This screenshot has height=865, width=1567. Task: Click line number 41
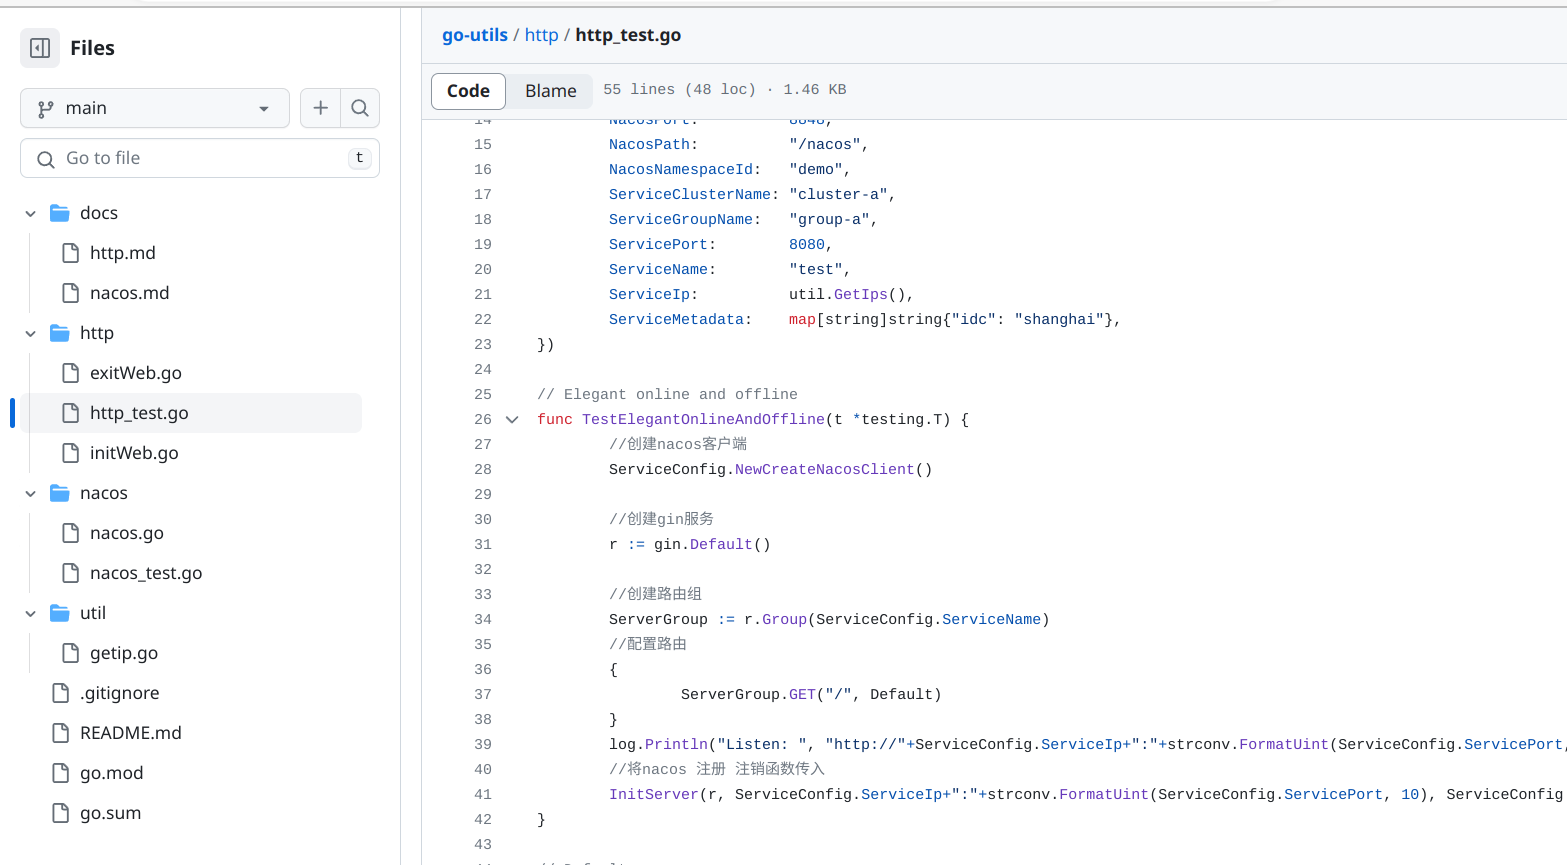coord(483,795)
